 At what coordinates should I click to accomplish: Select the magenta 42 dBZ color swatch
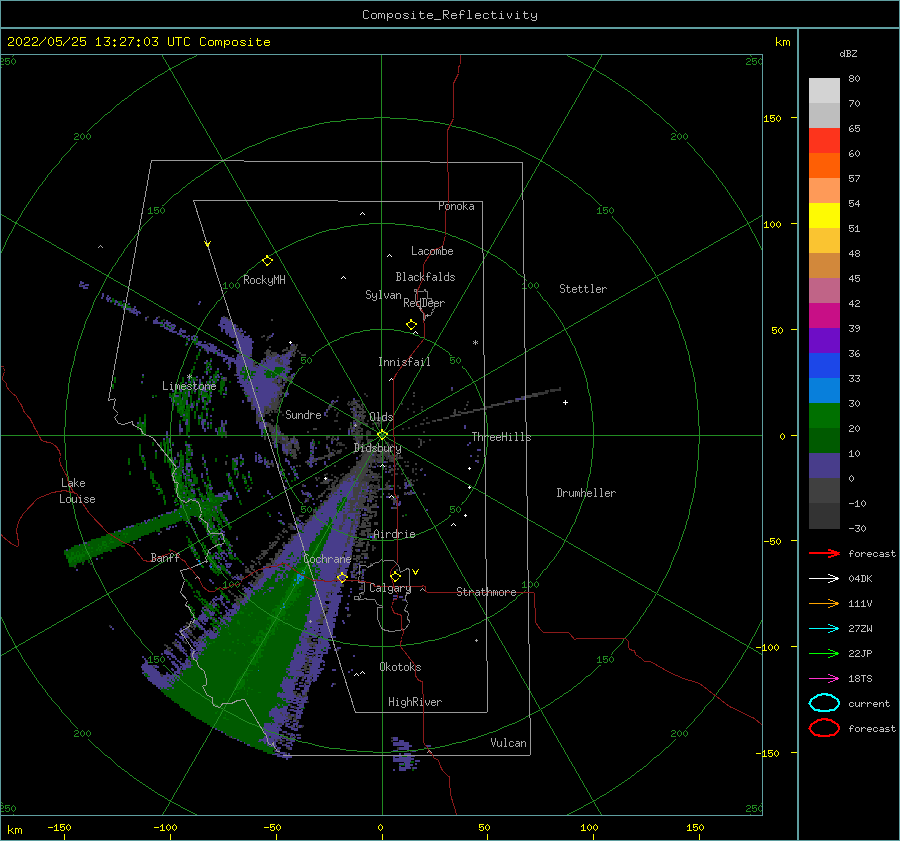(x=824, y=316)
